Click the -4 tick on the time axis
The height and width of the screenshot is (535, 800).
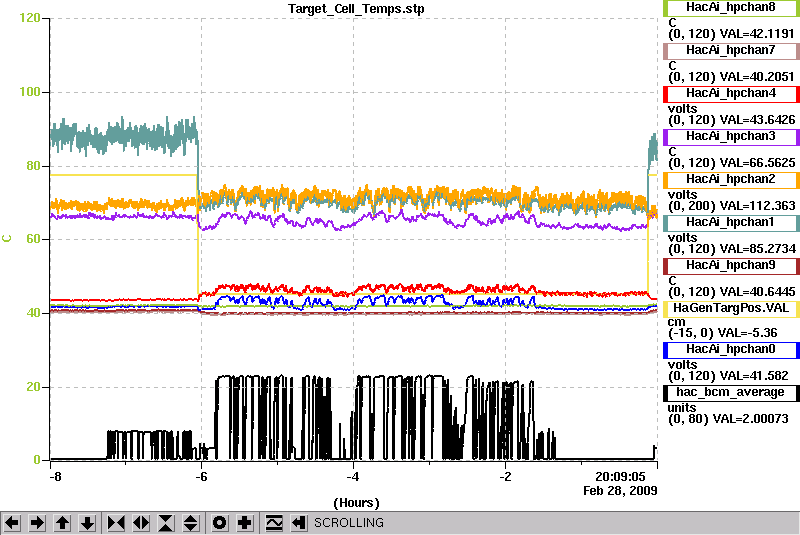coord(353,477)
